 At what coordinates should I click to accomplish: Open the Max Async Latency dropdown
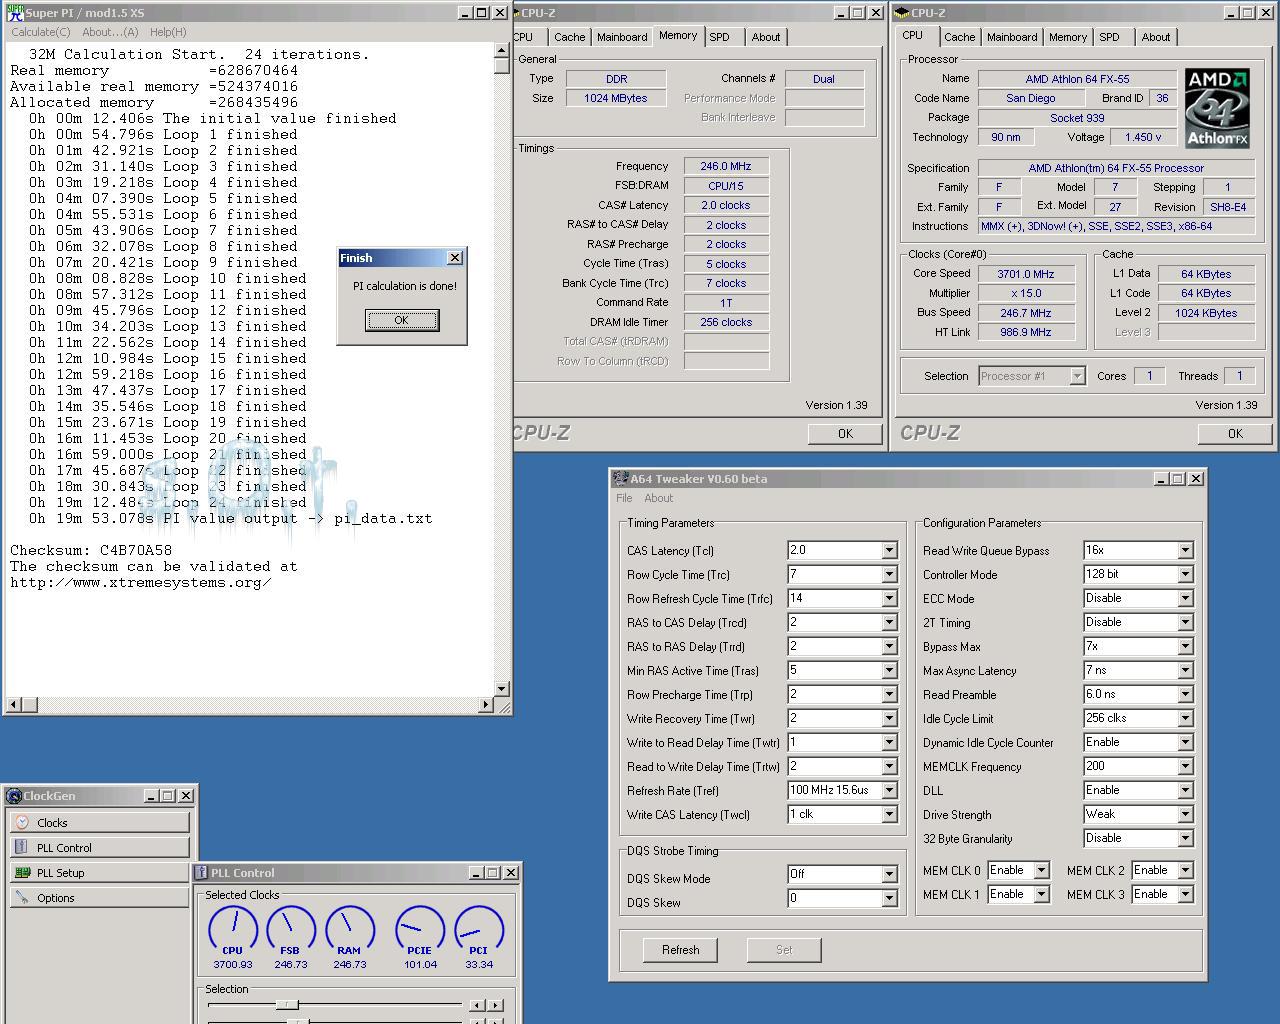point(1185,670)
